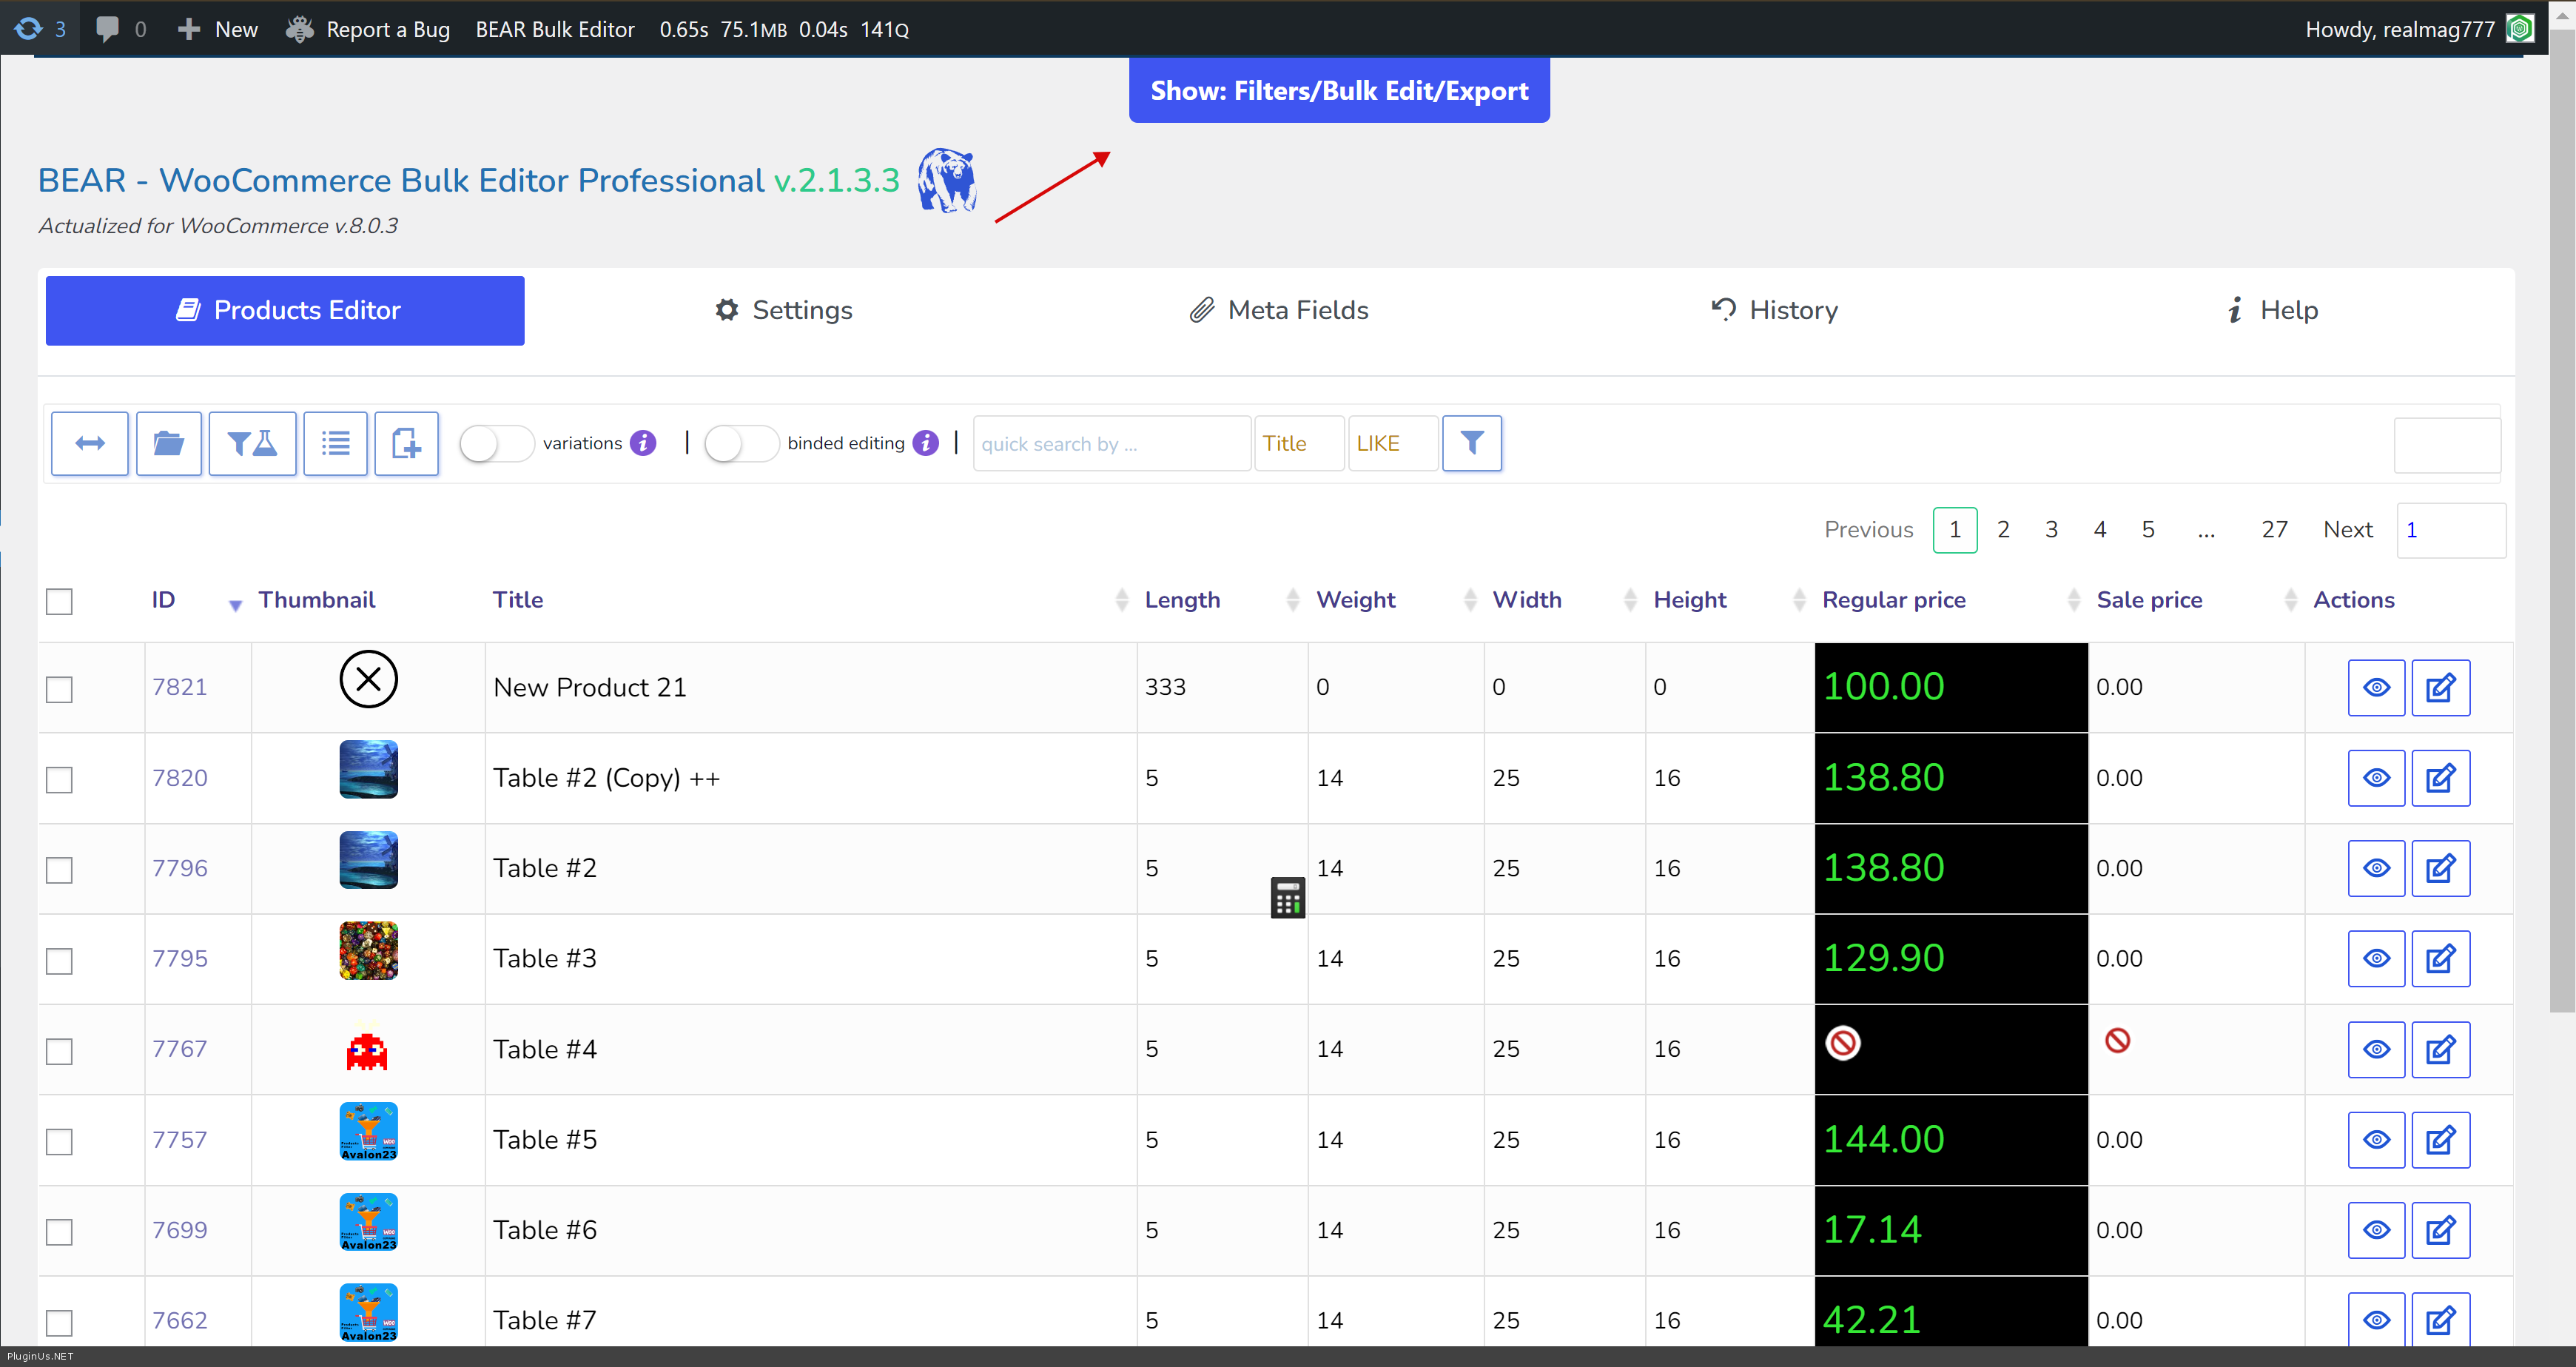Open BEAR Bulk Editor admin bar link
Viewport: 2576px width, 1367px height.
coord(555,29)
